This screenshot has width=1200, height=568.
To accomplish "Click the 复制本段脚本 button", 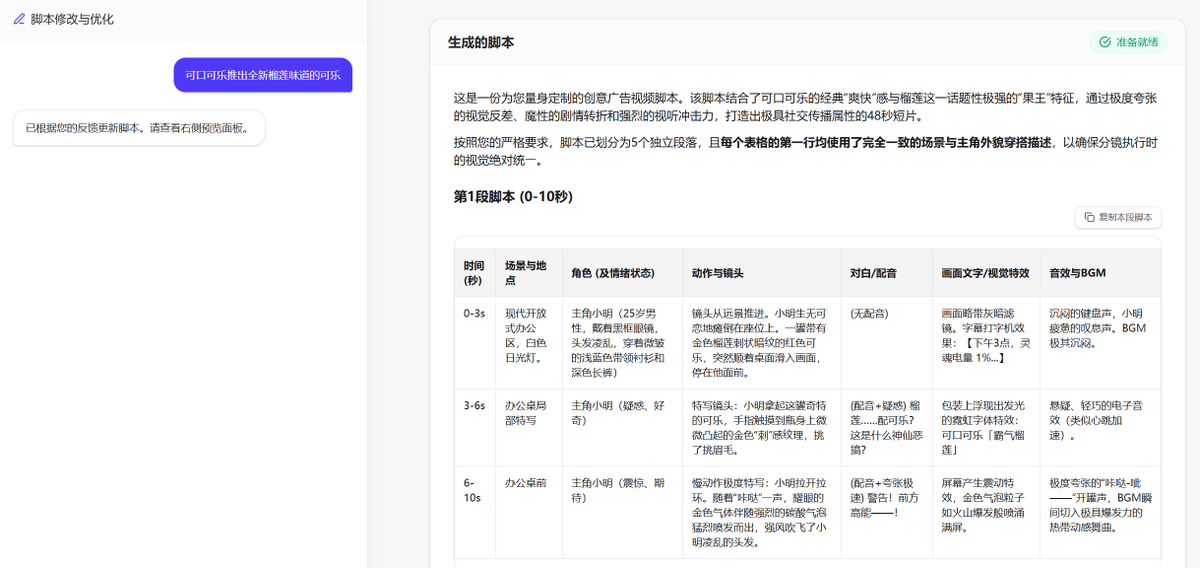I will 1118,217.
